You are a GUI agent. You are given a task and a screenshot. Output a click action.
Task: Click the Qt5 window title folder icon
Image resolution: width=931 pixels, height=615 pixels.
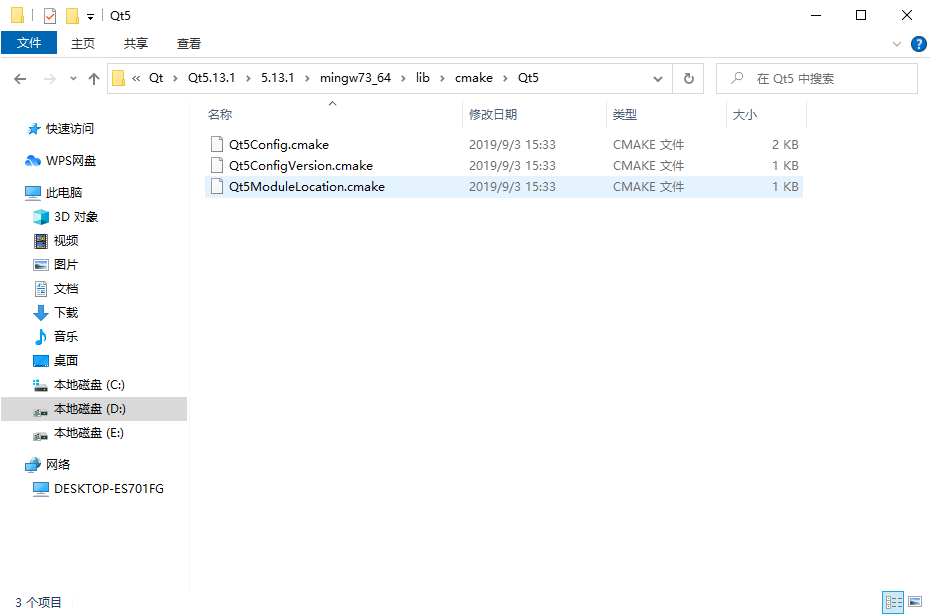coord(18,15)
